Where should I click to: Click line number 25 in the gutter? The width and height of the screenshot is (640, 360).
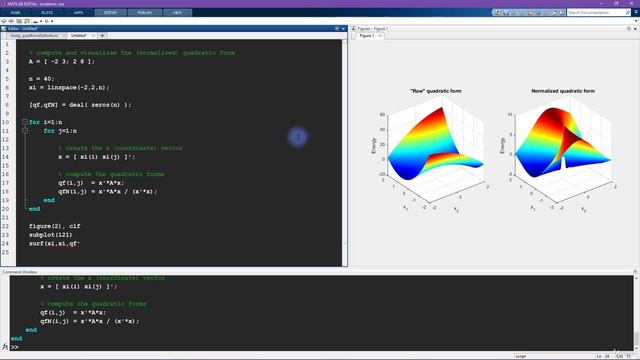coord(5,252)
